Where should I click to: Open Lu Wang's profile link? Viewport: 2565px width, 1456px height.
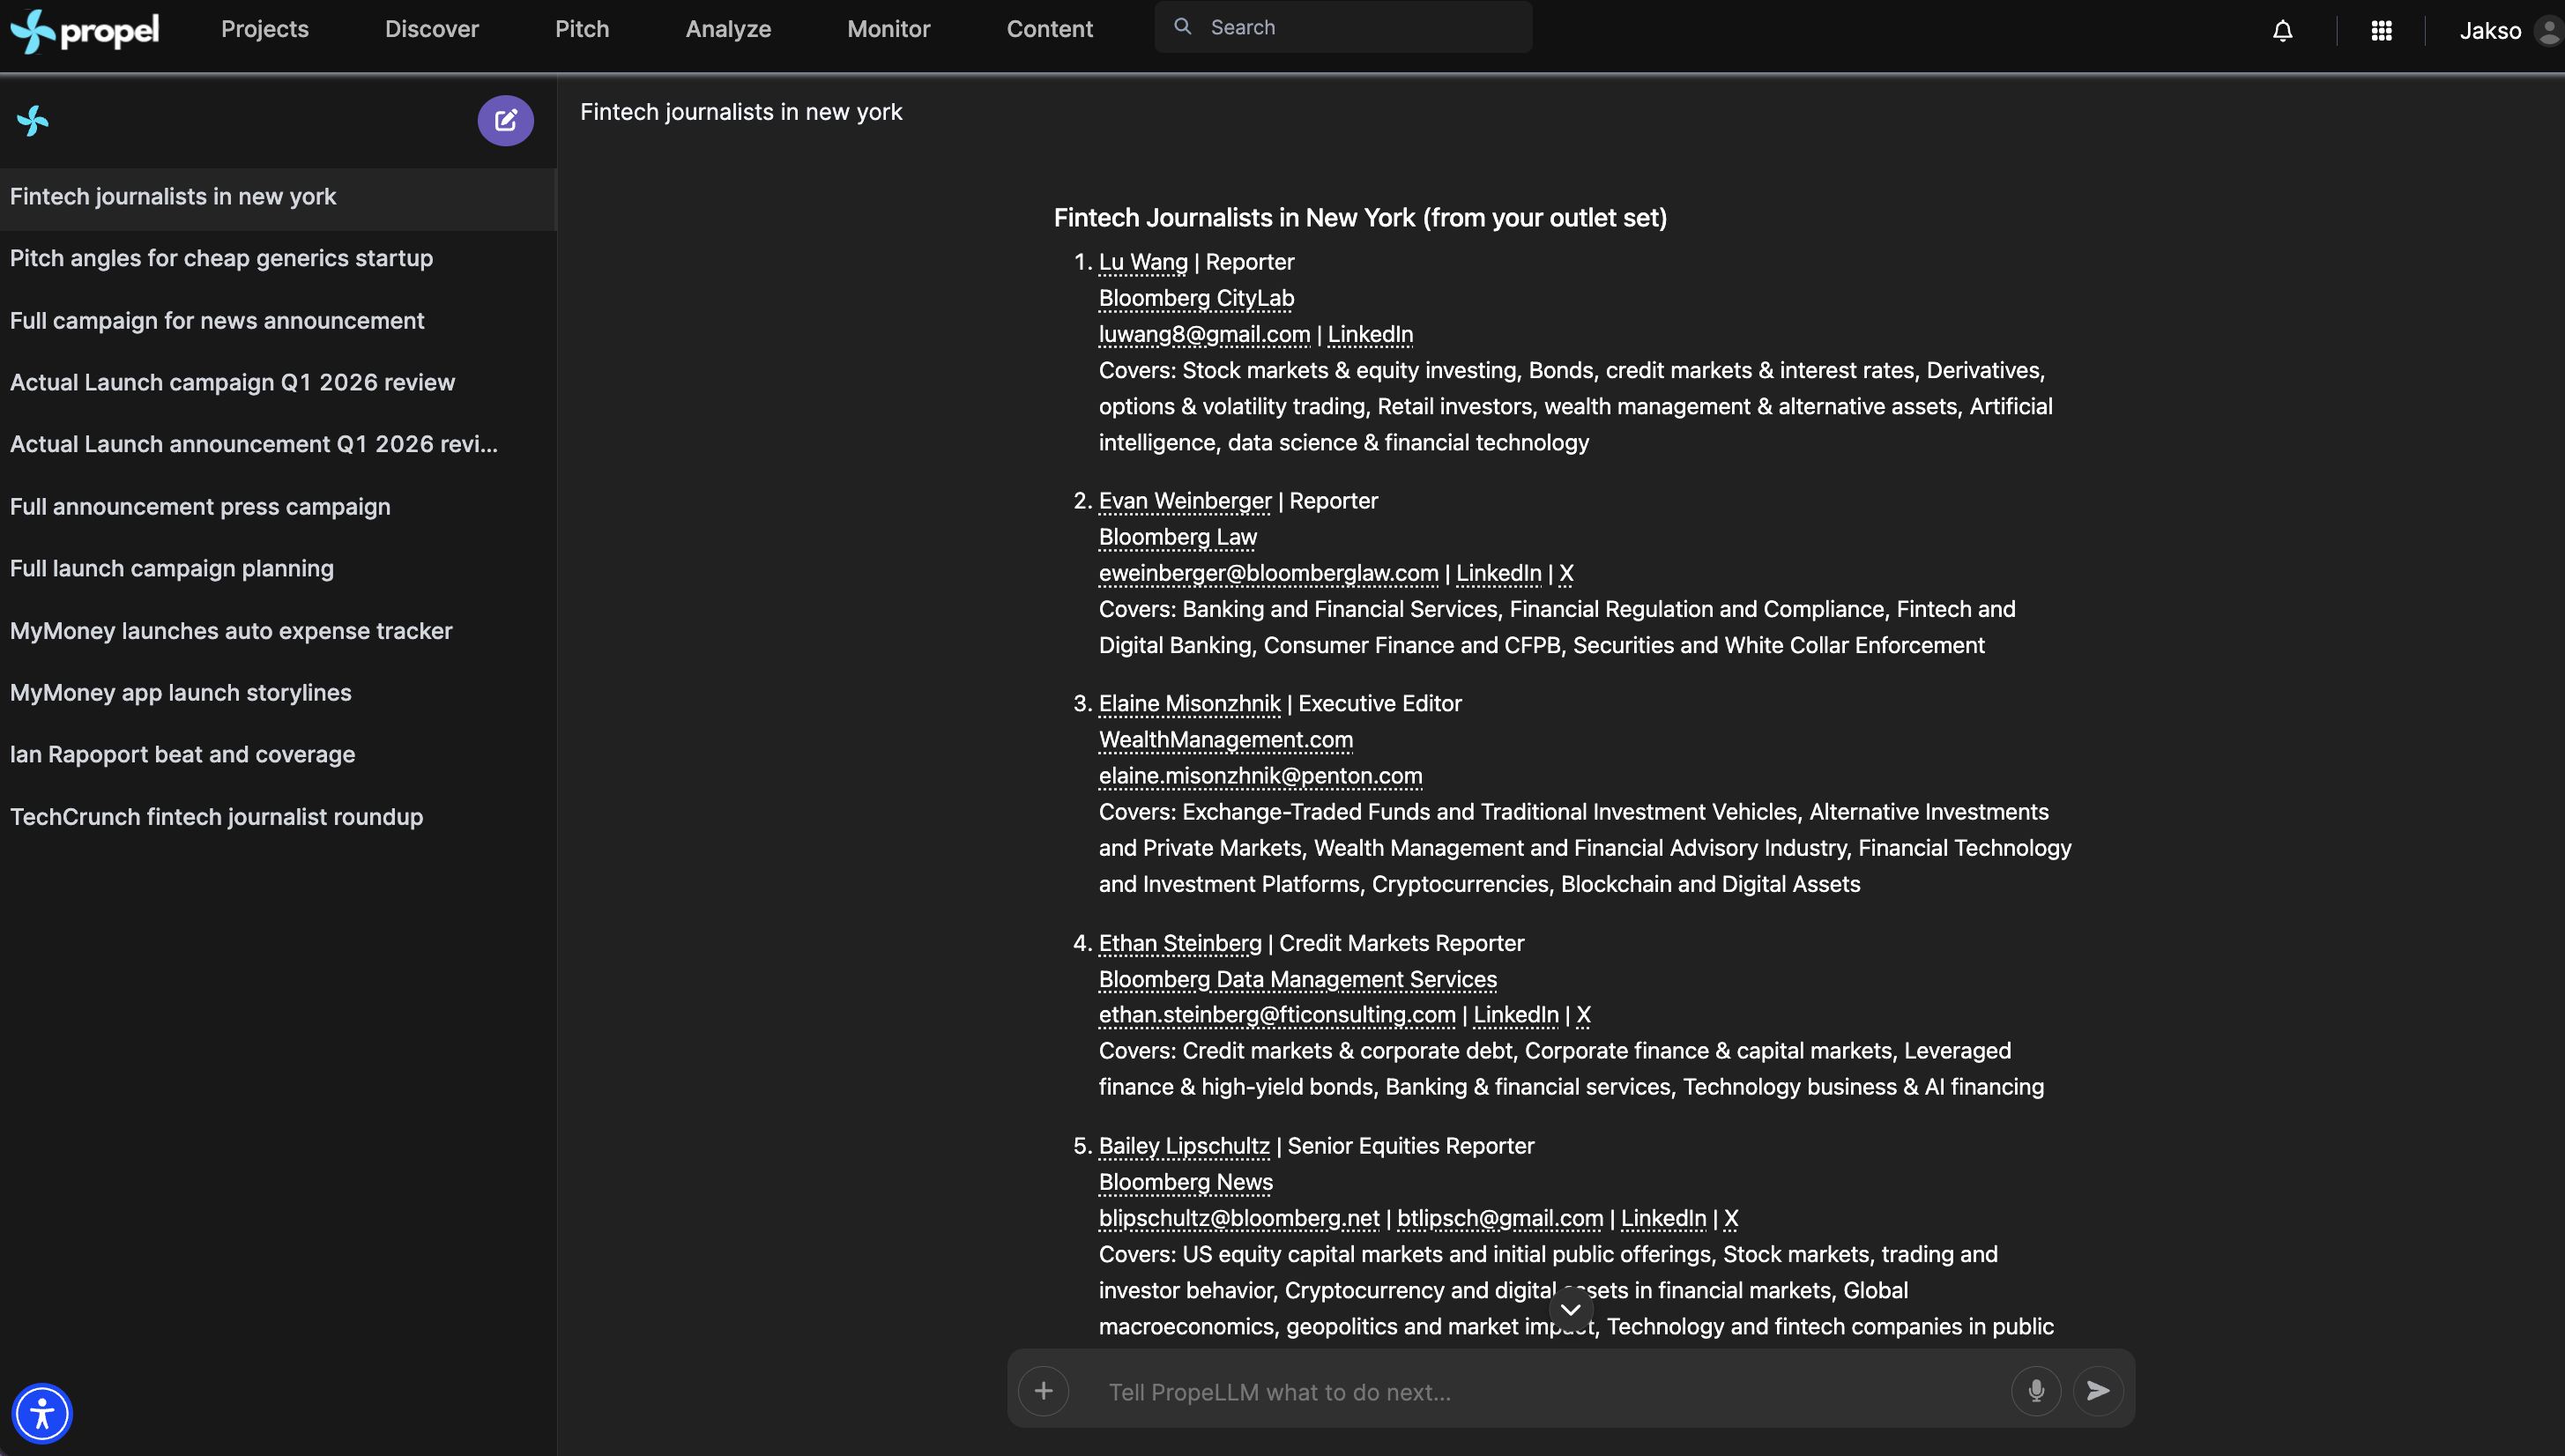1142,262
